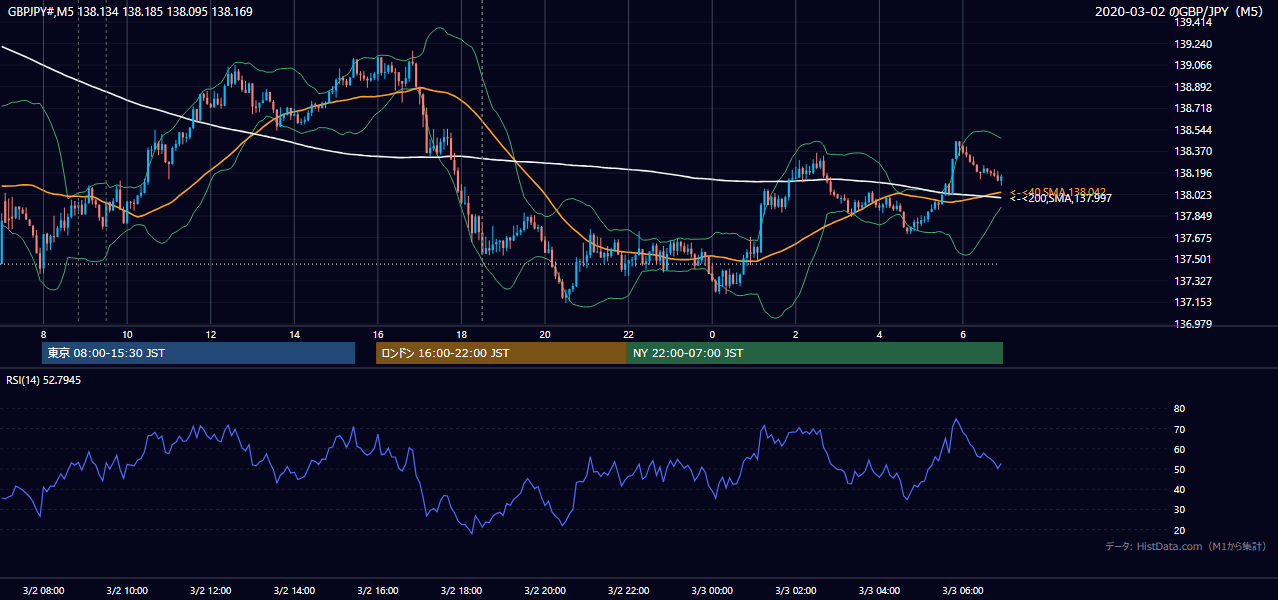Click RSI scale value 80
This screenshot has height=600, width=1278.
pos(1180,409)
